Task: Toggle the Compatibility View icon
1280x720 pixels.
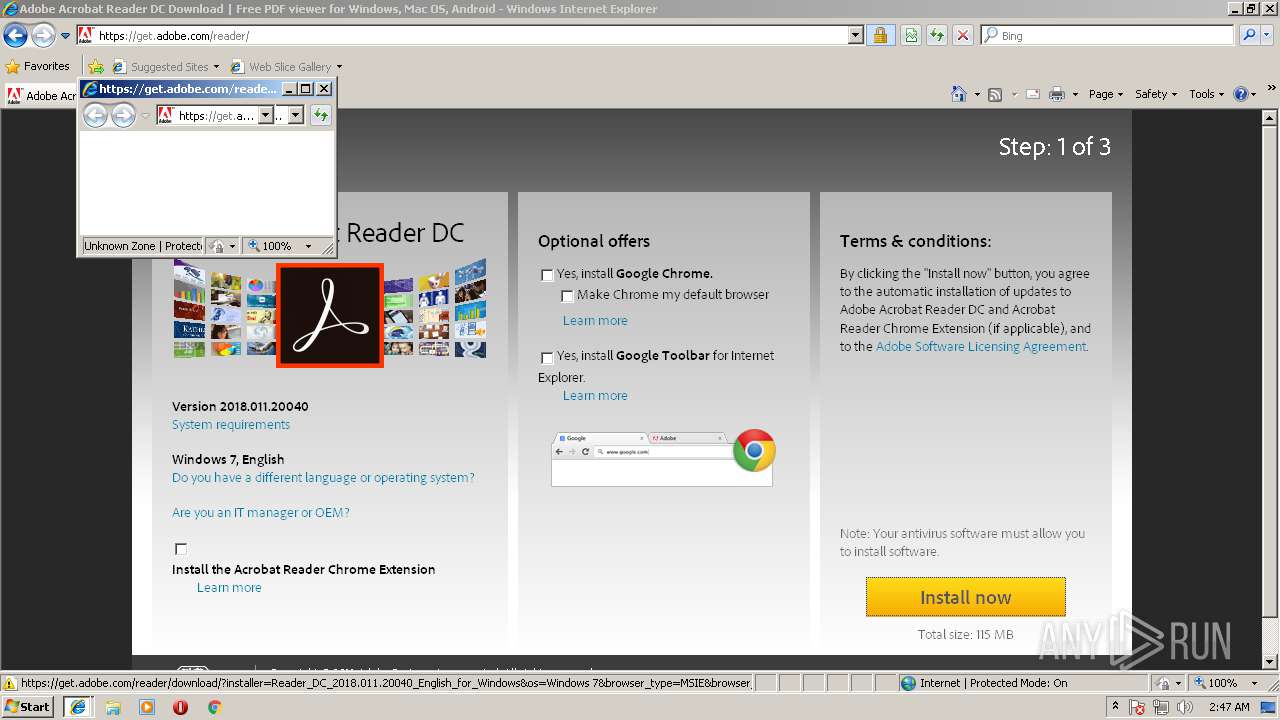Action: point(910,35)
